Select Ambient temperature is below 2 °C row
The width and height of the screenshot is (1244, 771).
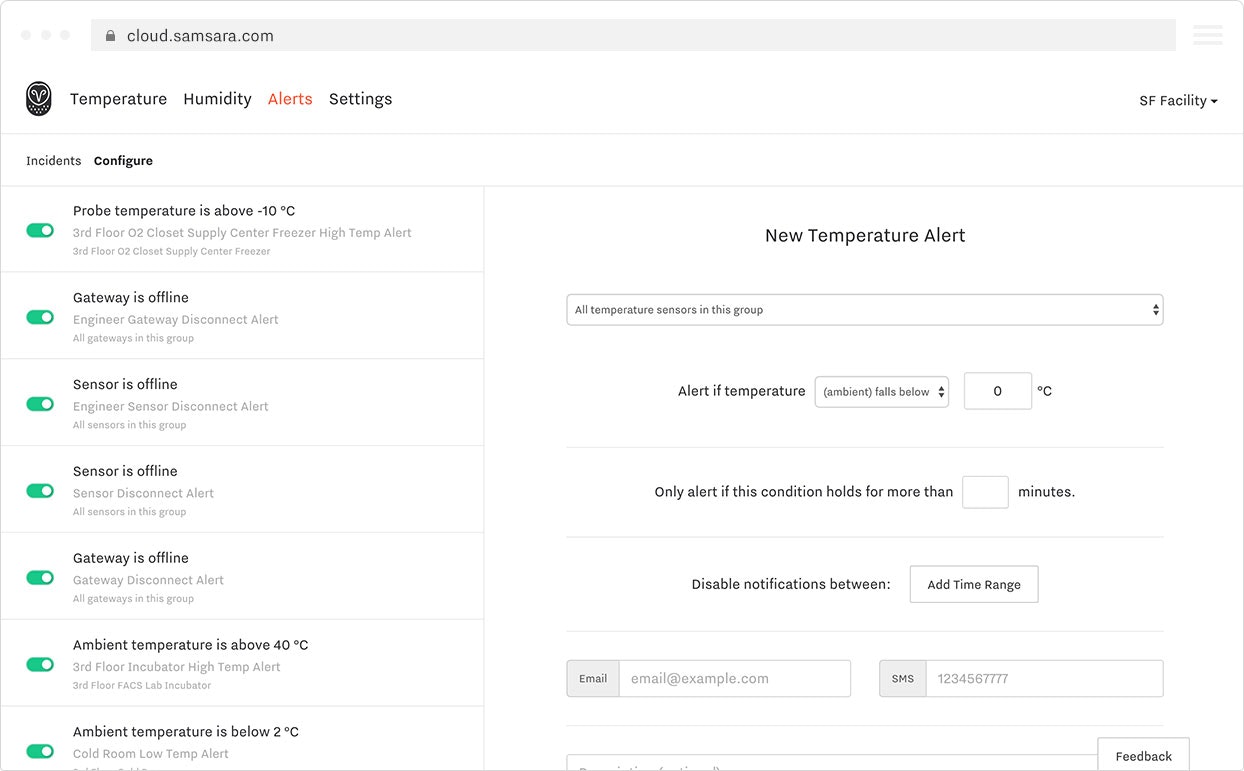242,739
